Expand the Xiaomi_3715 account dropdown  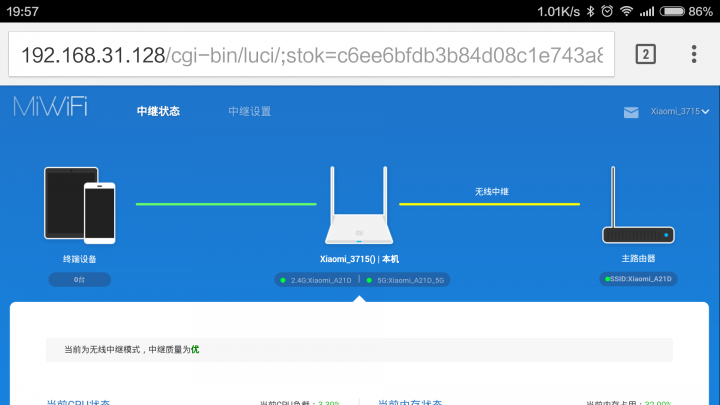680,112
